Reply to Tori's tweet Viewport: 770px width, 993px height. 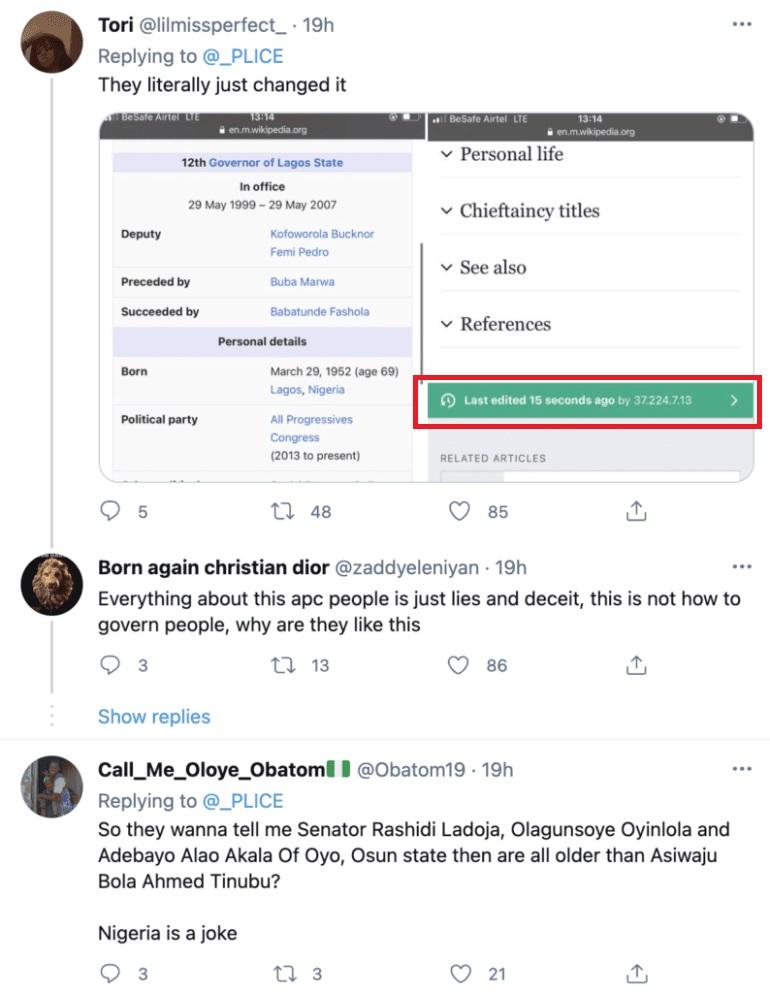[111, 512]
